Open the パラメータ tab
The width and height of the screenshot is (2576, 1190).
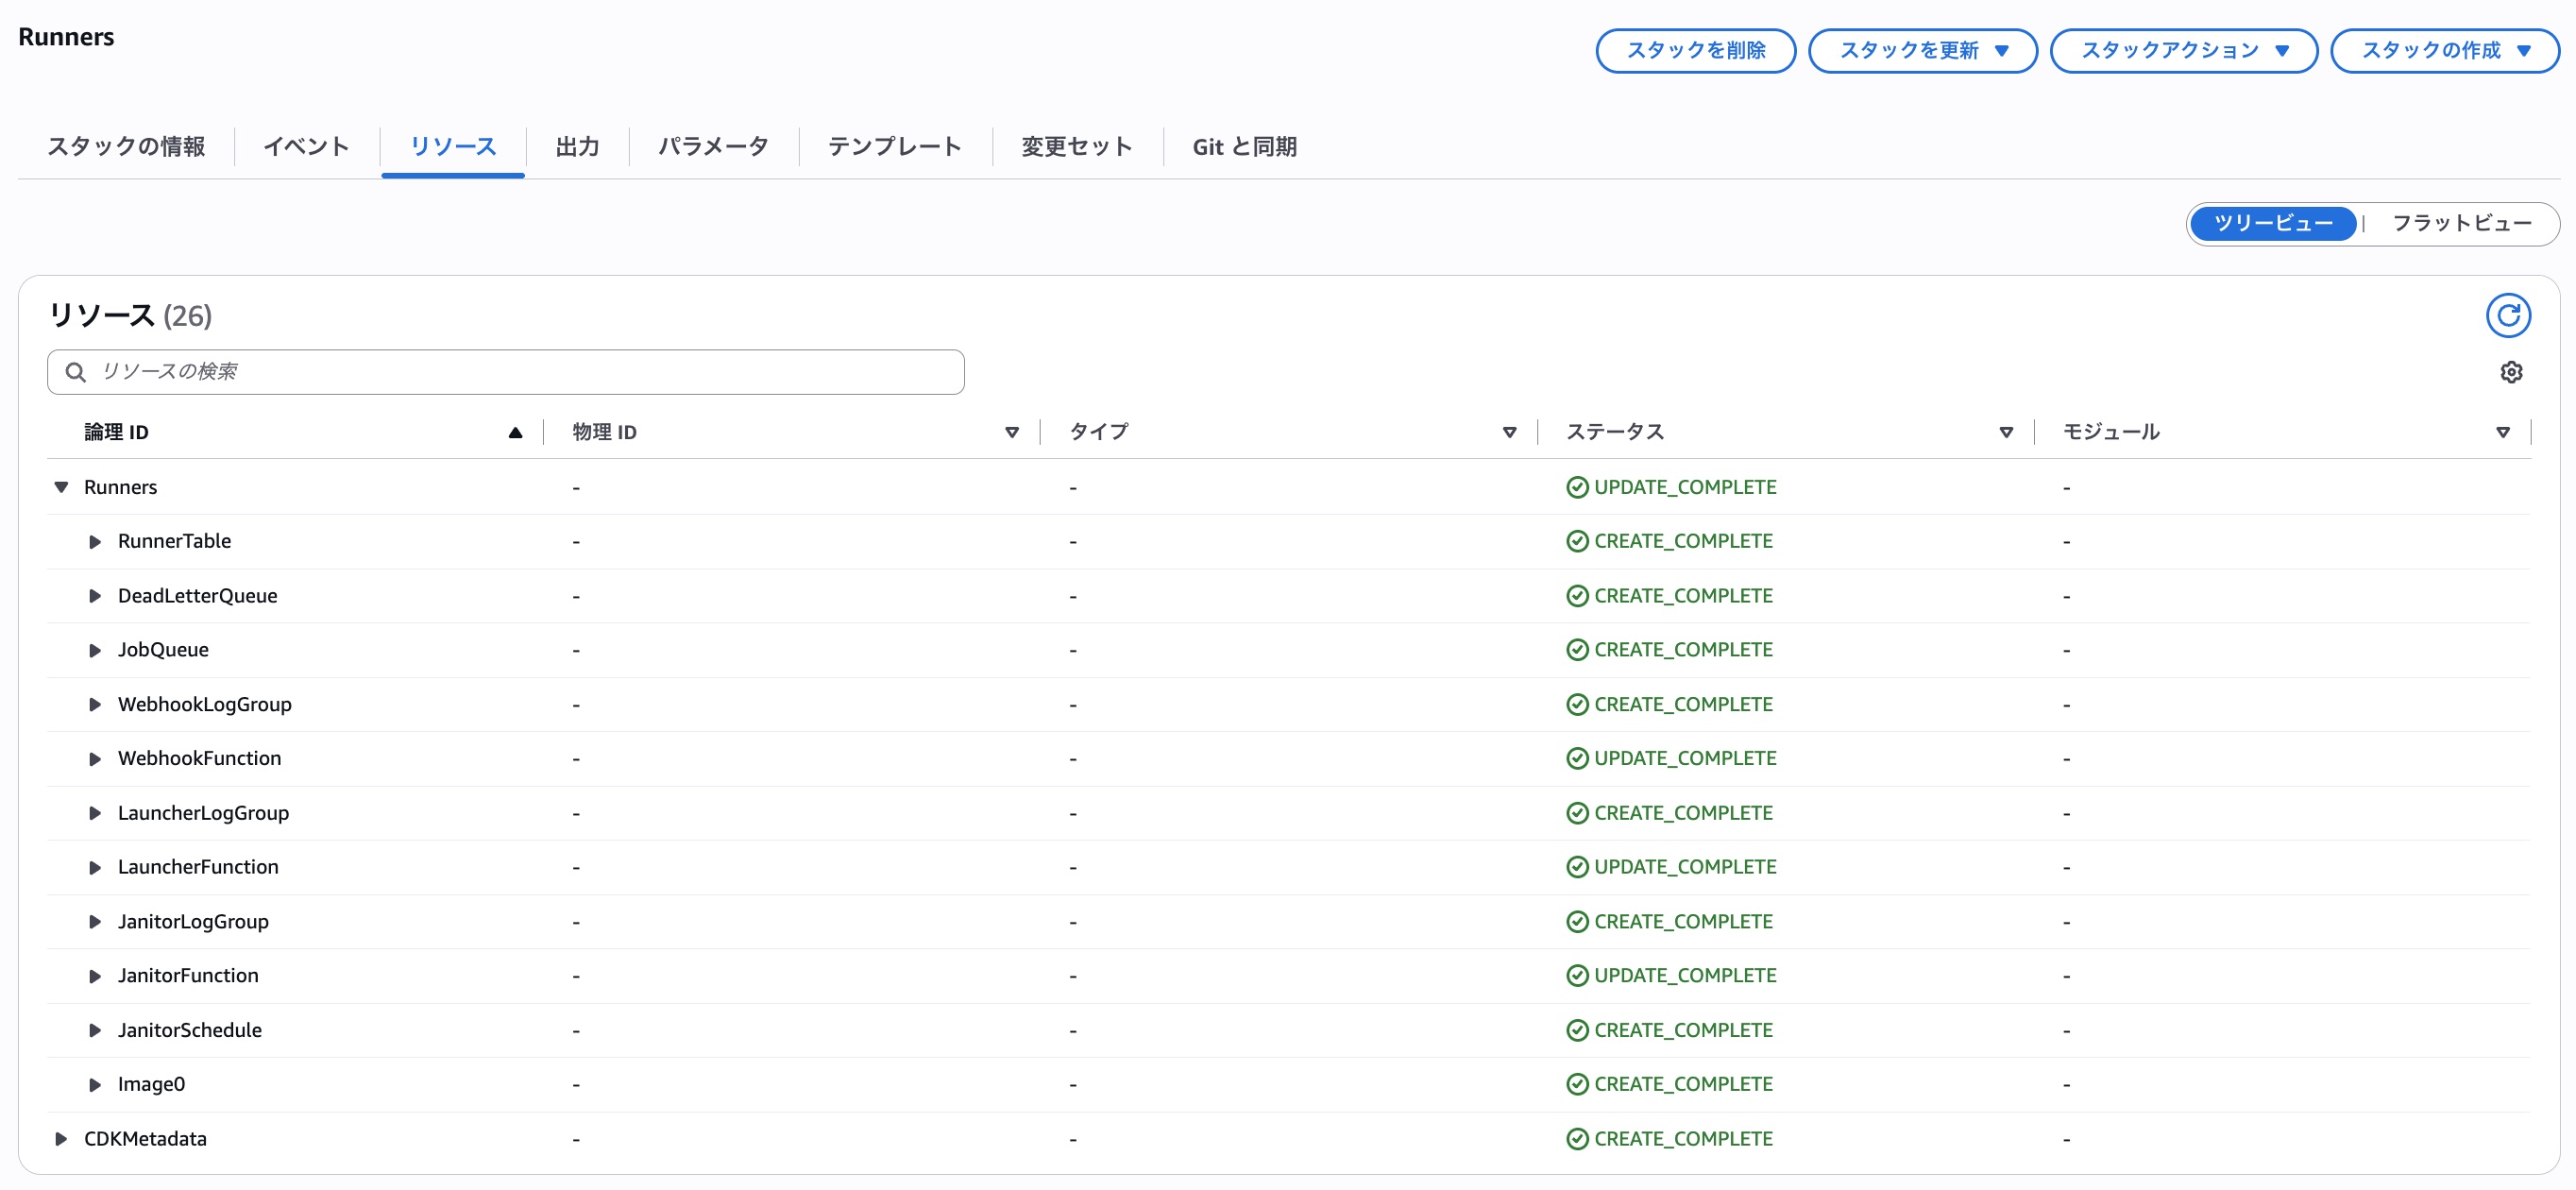(x=713, y=147)
